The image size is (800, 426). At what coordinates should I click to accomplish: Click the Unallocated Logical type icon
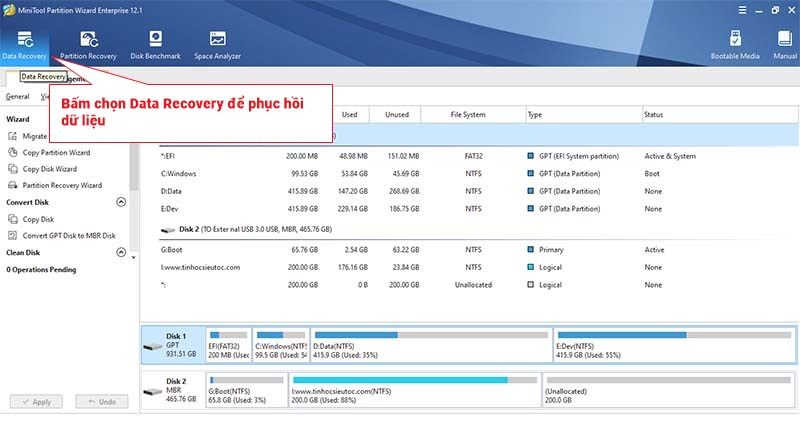coord(531,285)
